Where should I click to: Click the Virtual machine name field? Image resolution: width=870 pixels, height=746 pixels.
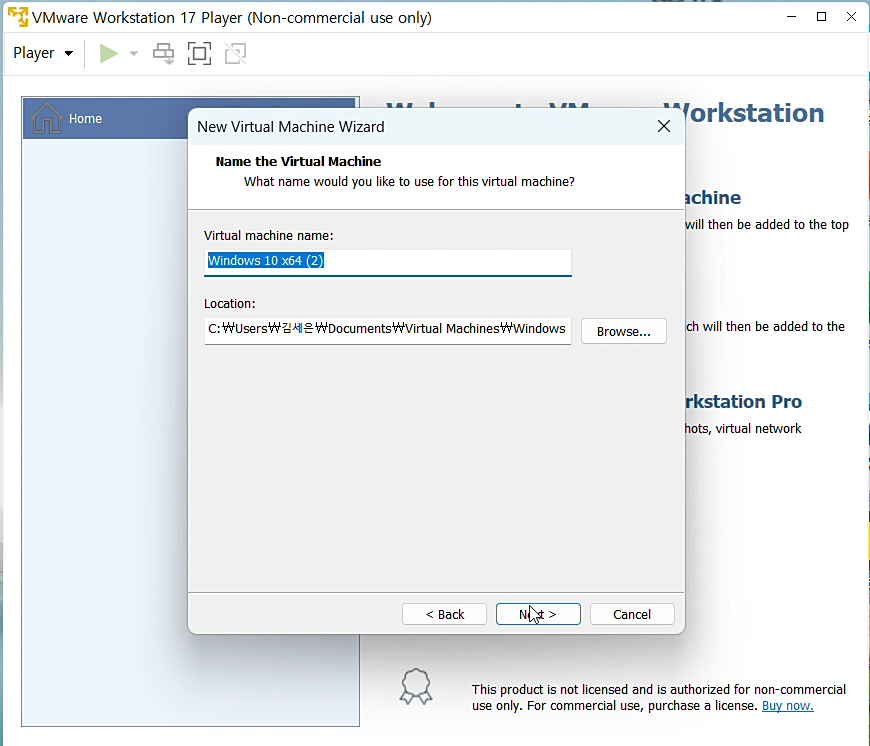pyautogui.click(x=387, y=262)
